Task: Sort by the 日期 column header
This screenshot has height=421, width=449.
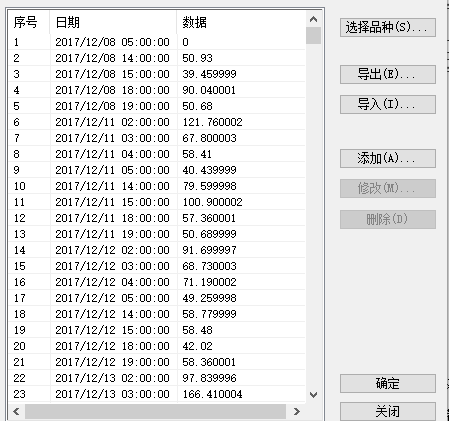Action: tap(113, 22)
